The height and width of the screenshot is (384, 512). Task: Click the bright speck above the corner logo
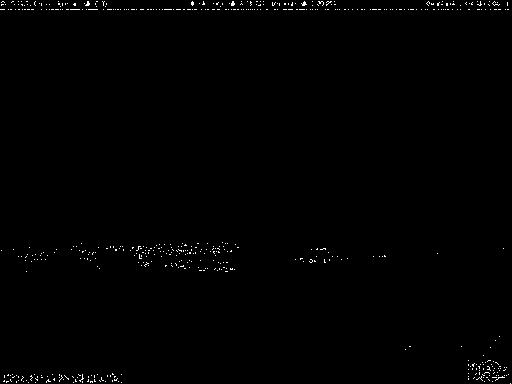click(499, 338)
